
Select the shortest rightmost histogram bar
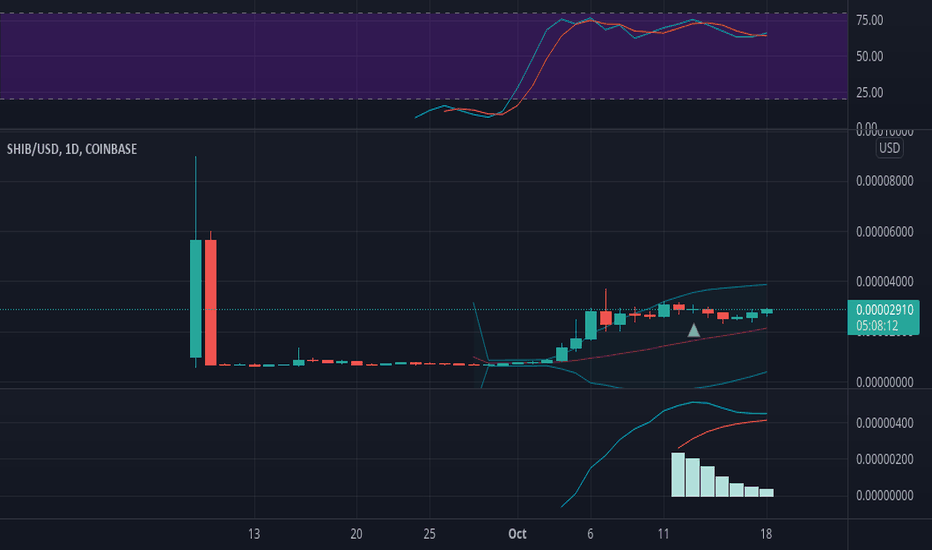[766, 493]
